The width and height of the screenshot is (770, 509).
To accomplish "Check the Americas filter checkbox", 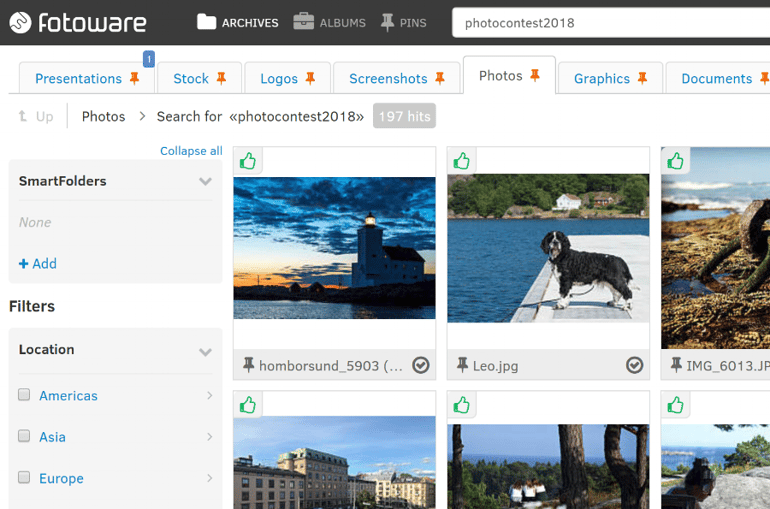I will [24, 395].
